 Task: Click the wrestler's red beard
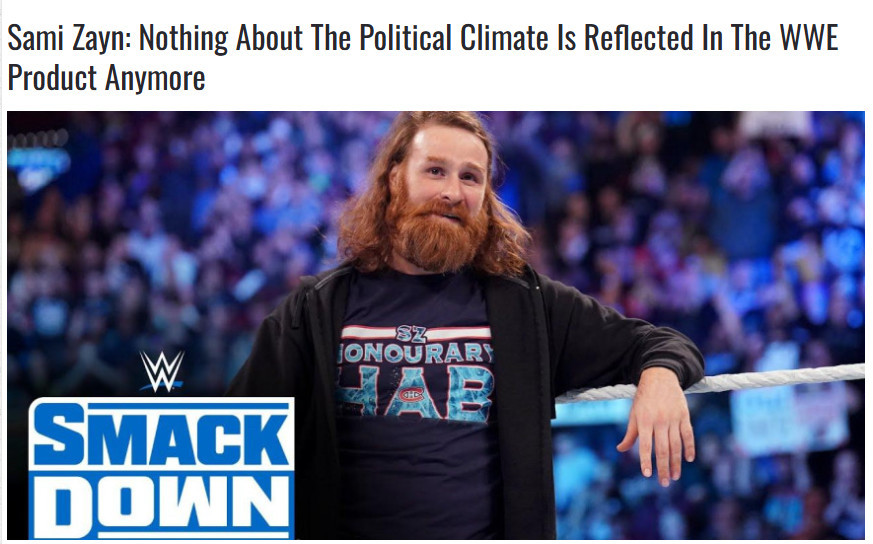[x=438, y=234]
